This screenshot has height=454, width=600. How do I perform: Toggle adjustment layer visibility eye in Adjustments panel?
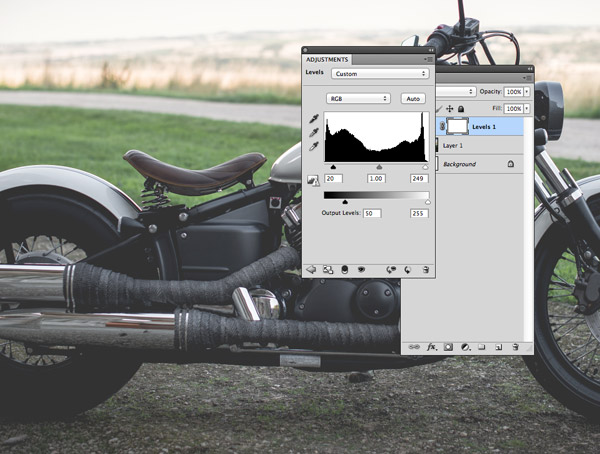pyautogui.click(x=363, y=269)
